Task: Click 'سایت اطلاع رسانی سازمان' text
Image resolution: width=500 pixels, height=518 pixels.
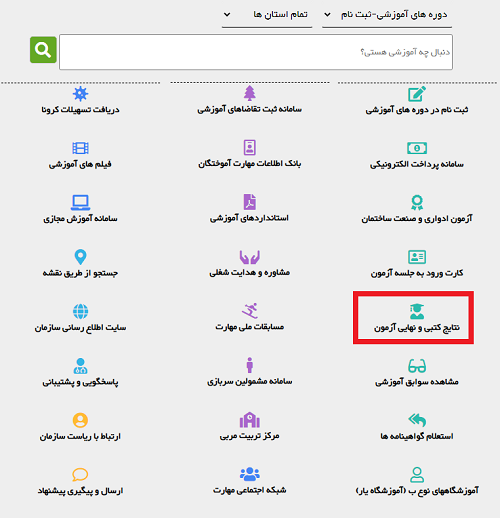Action: [80, 327]
